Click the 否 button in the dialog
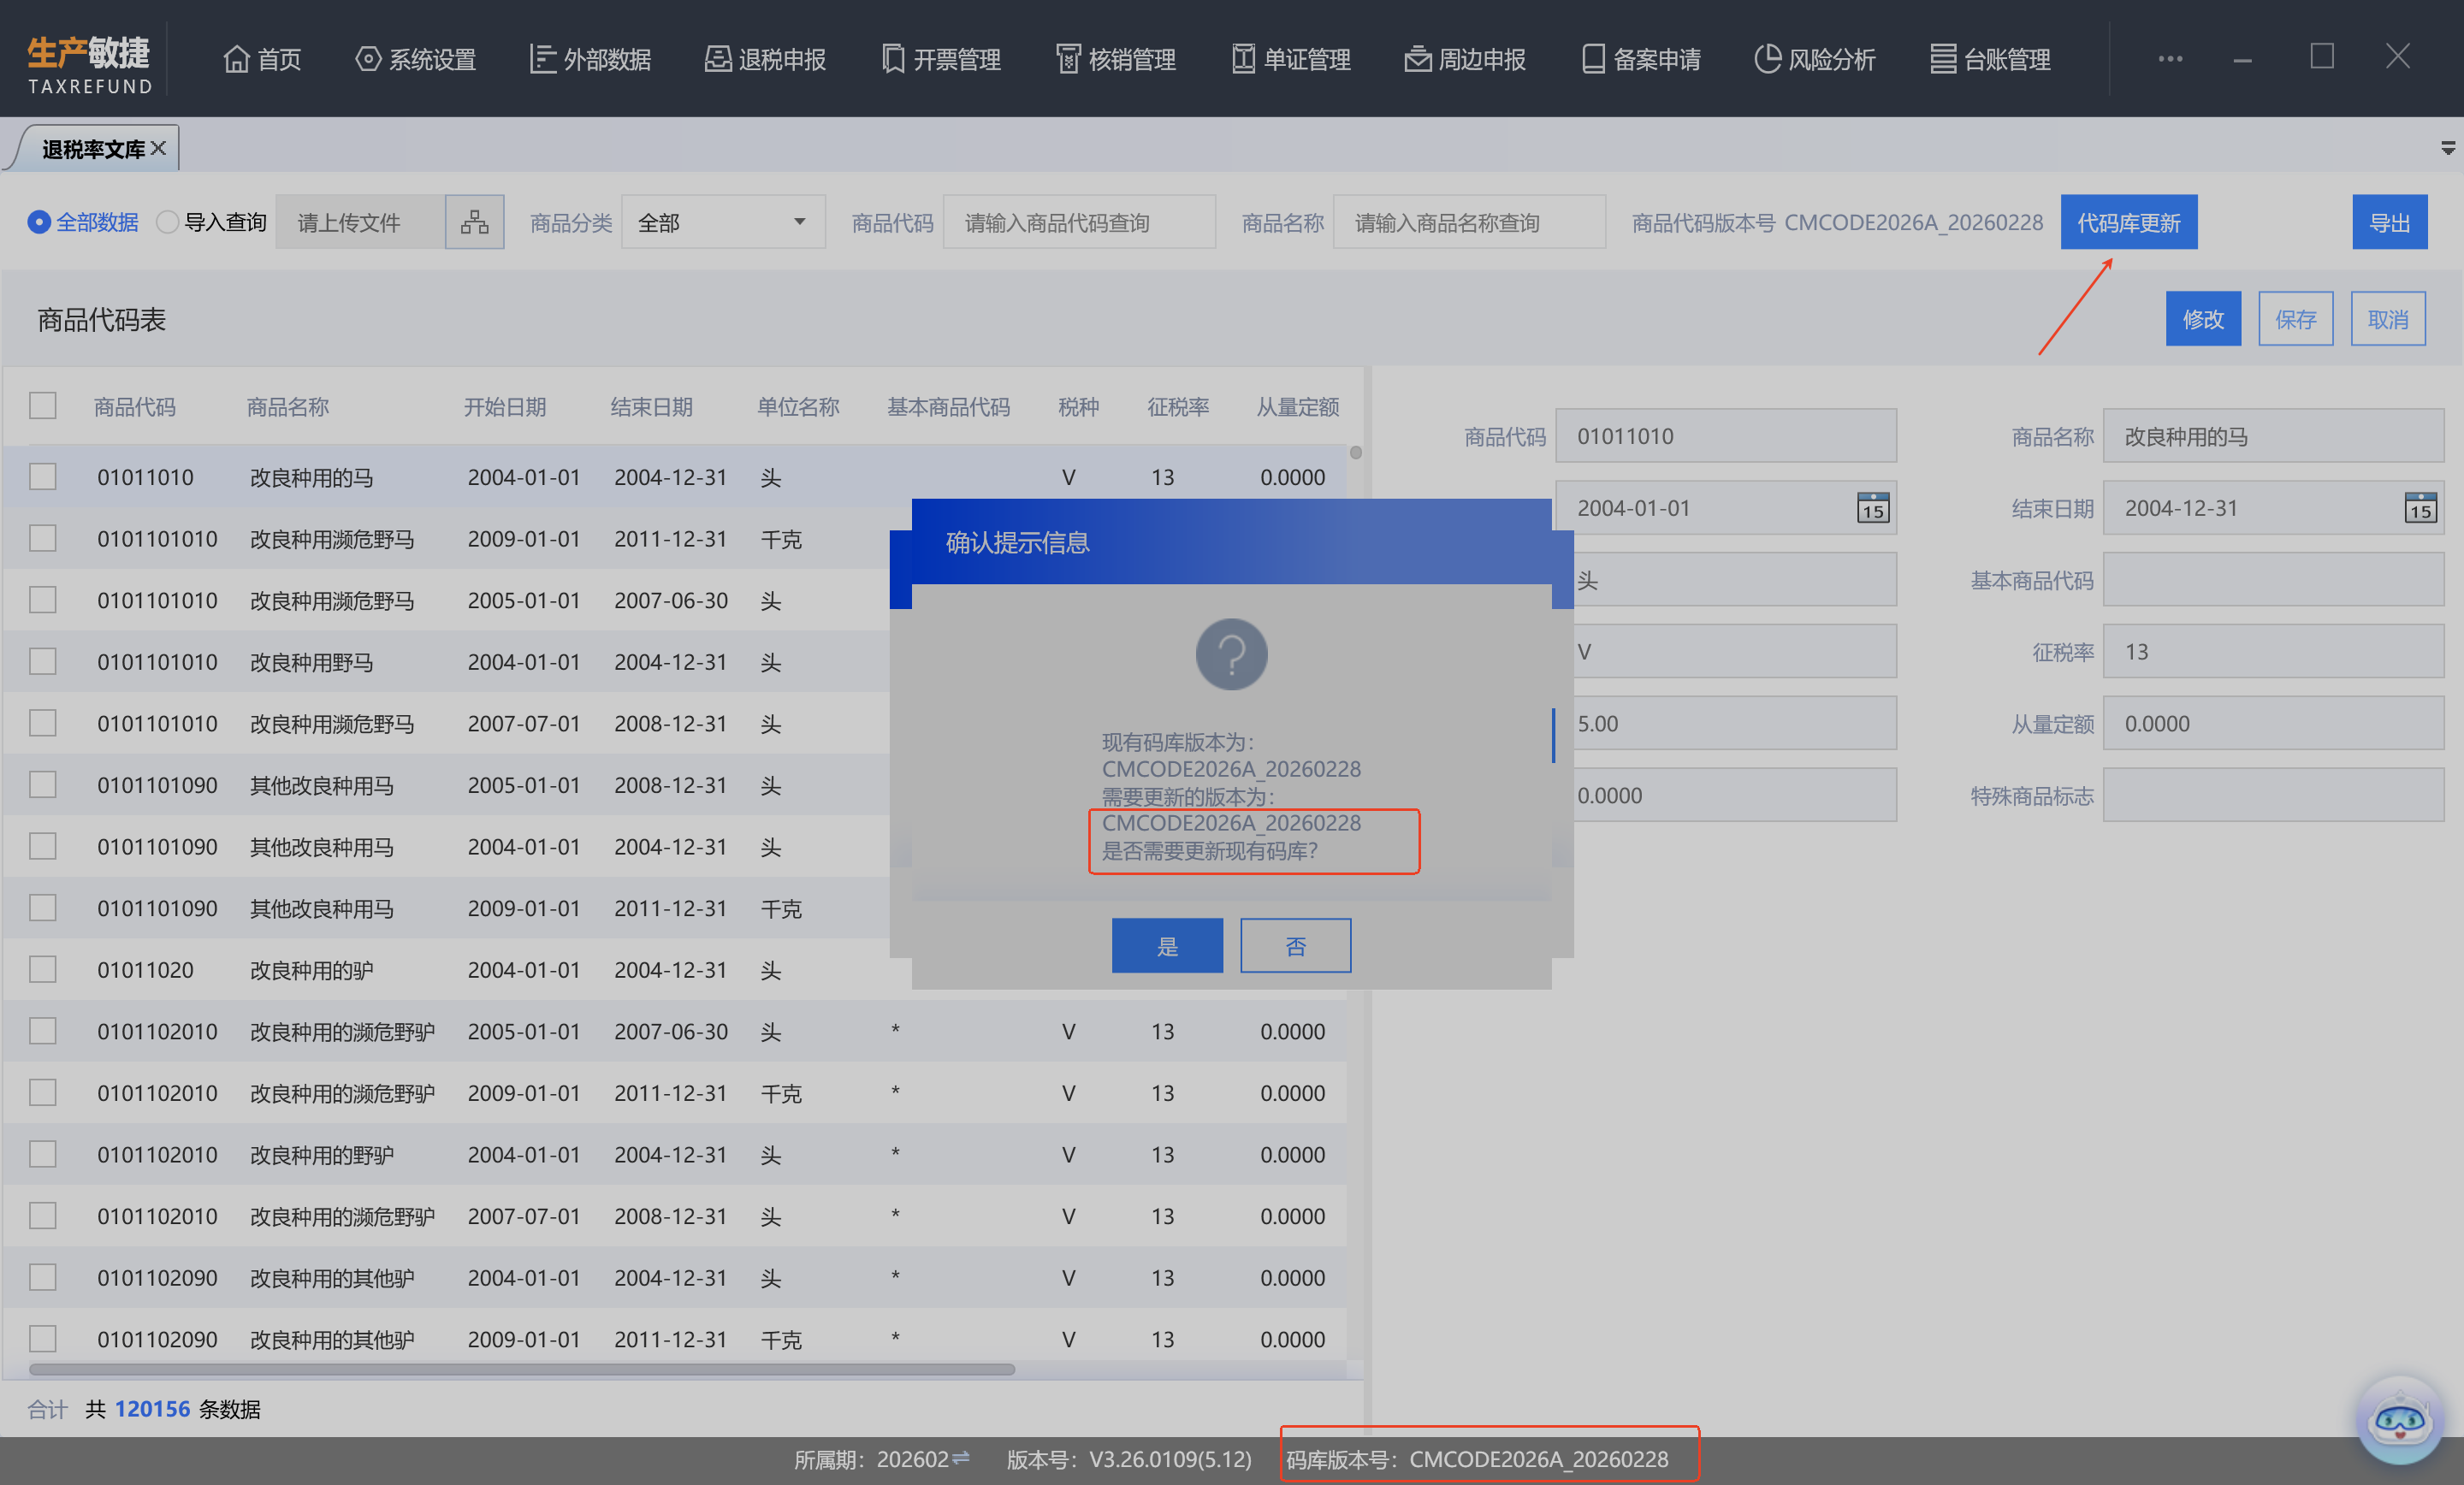 (x=1295, y=945)
